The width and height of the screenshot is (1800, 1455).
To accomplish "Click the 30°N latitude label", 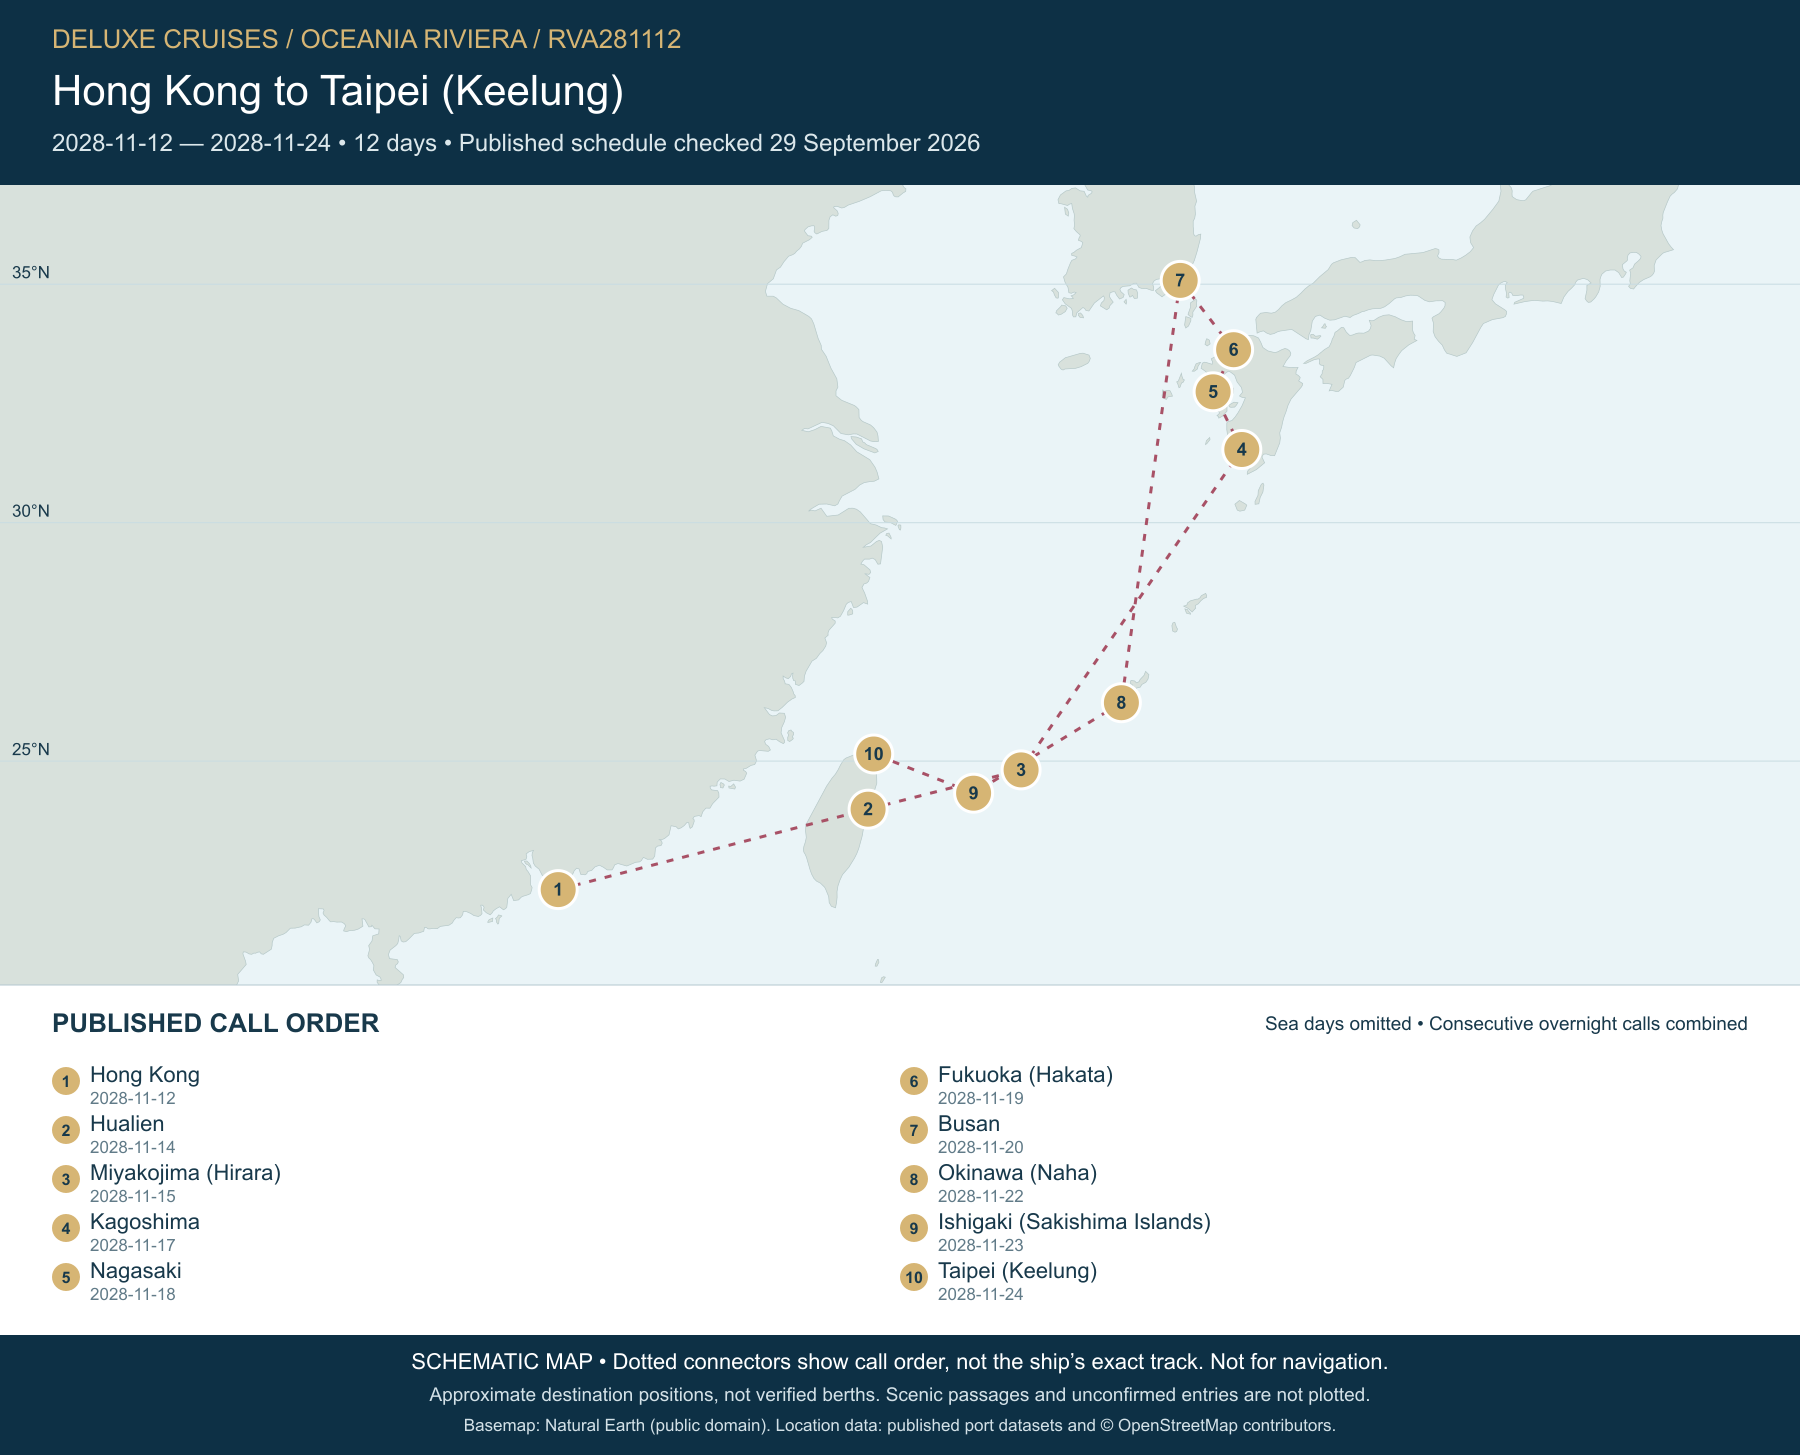I will pyautogui.click(x=31, y=511).
